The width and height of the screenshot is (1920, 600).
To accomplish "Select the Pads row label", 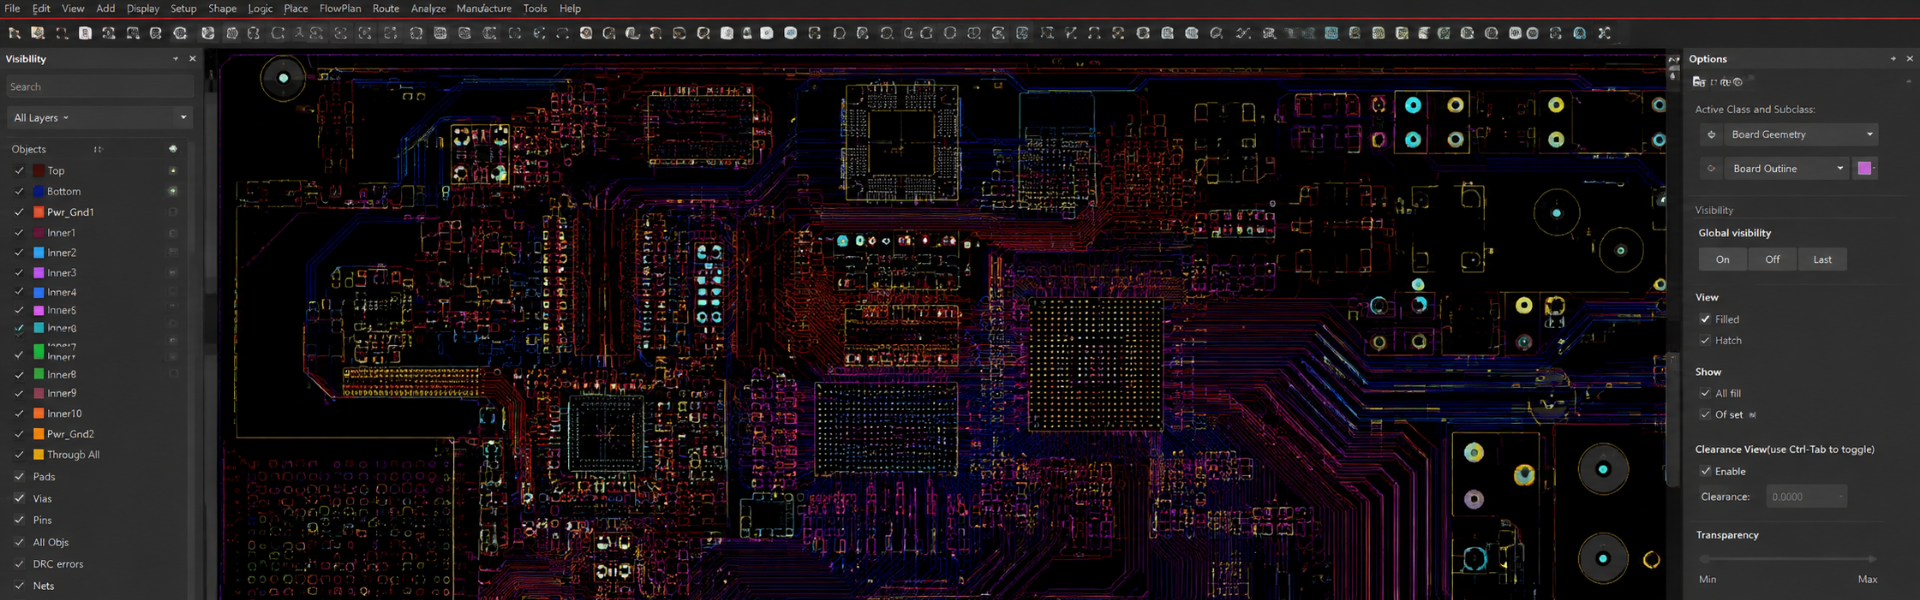I will tap(44, 477).
